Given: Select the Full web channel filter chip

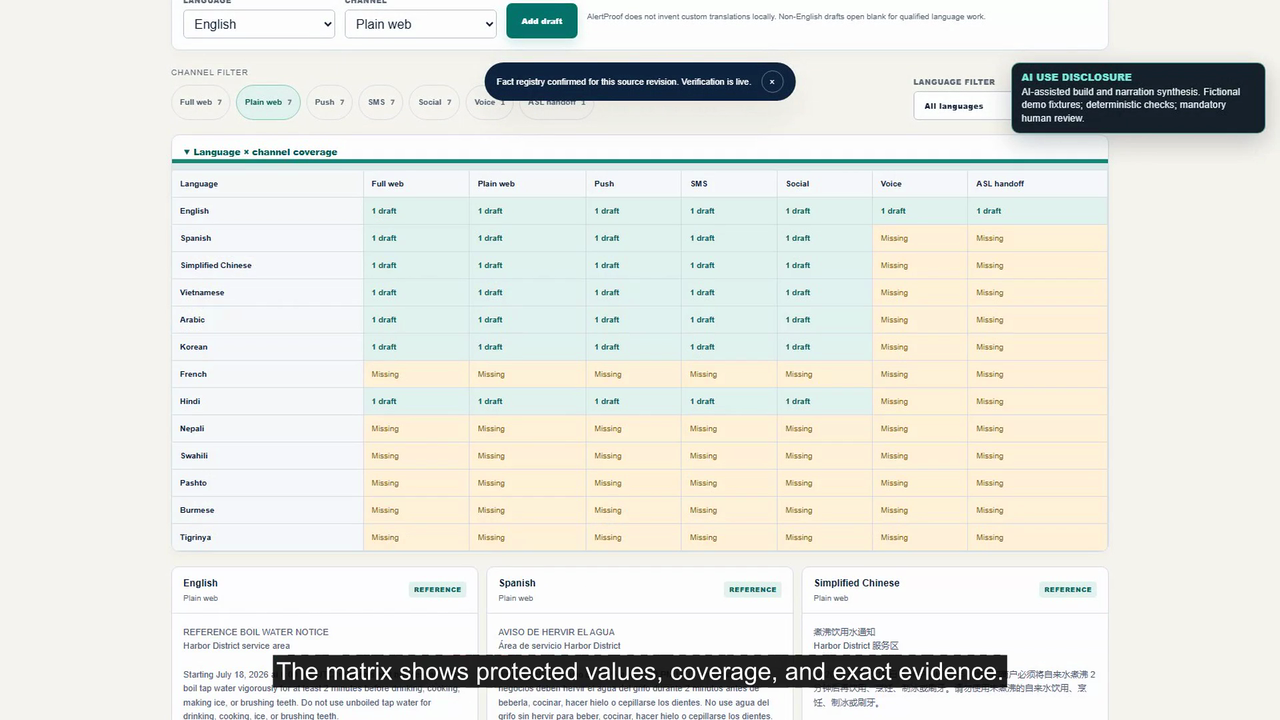Looking at the screenshot, I should 201,102.
